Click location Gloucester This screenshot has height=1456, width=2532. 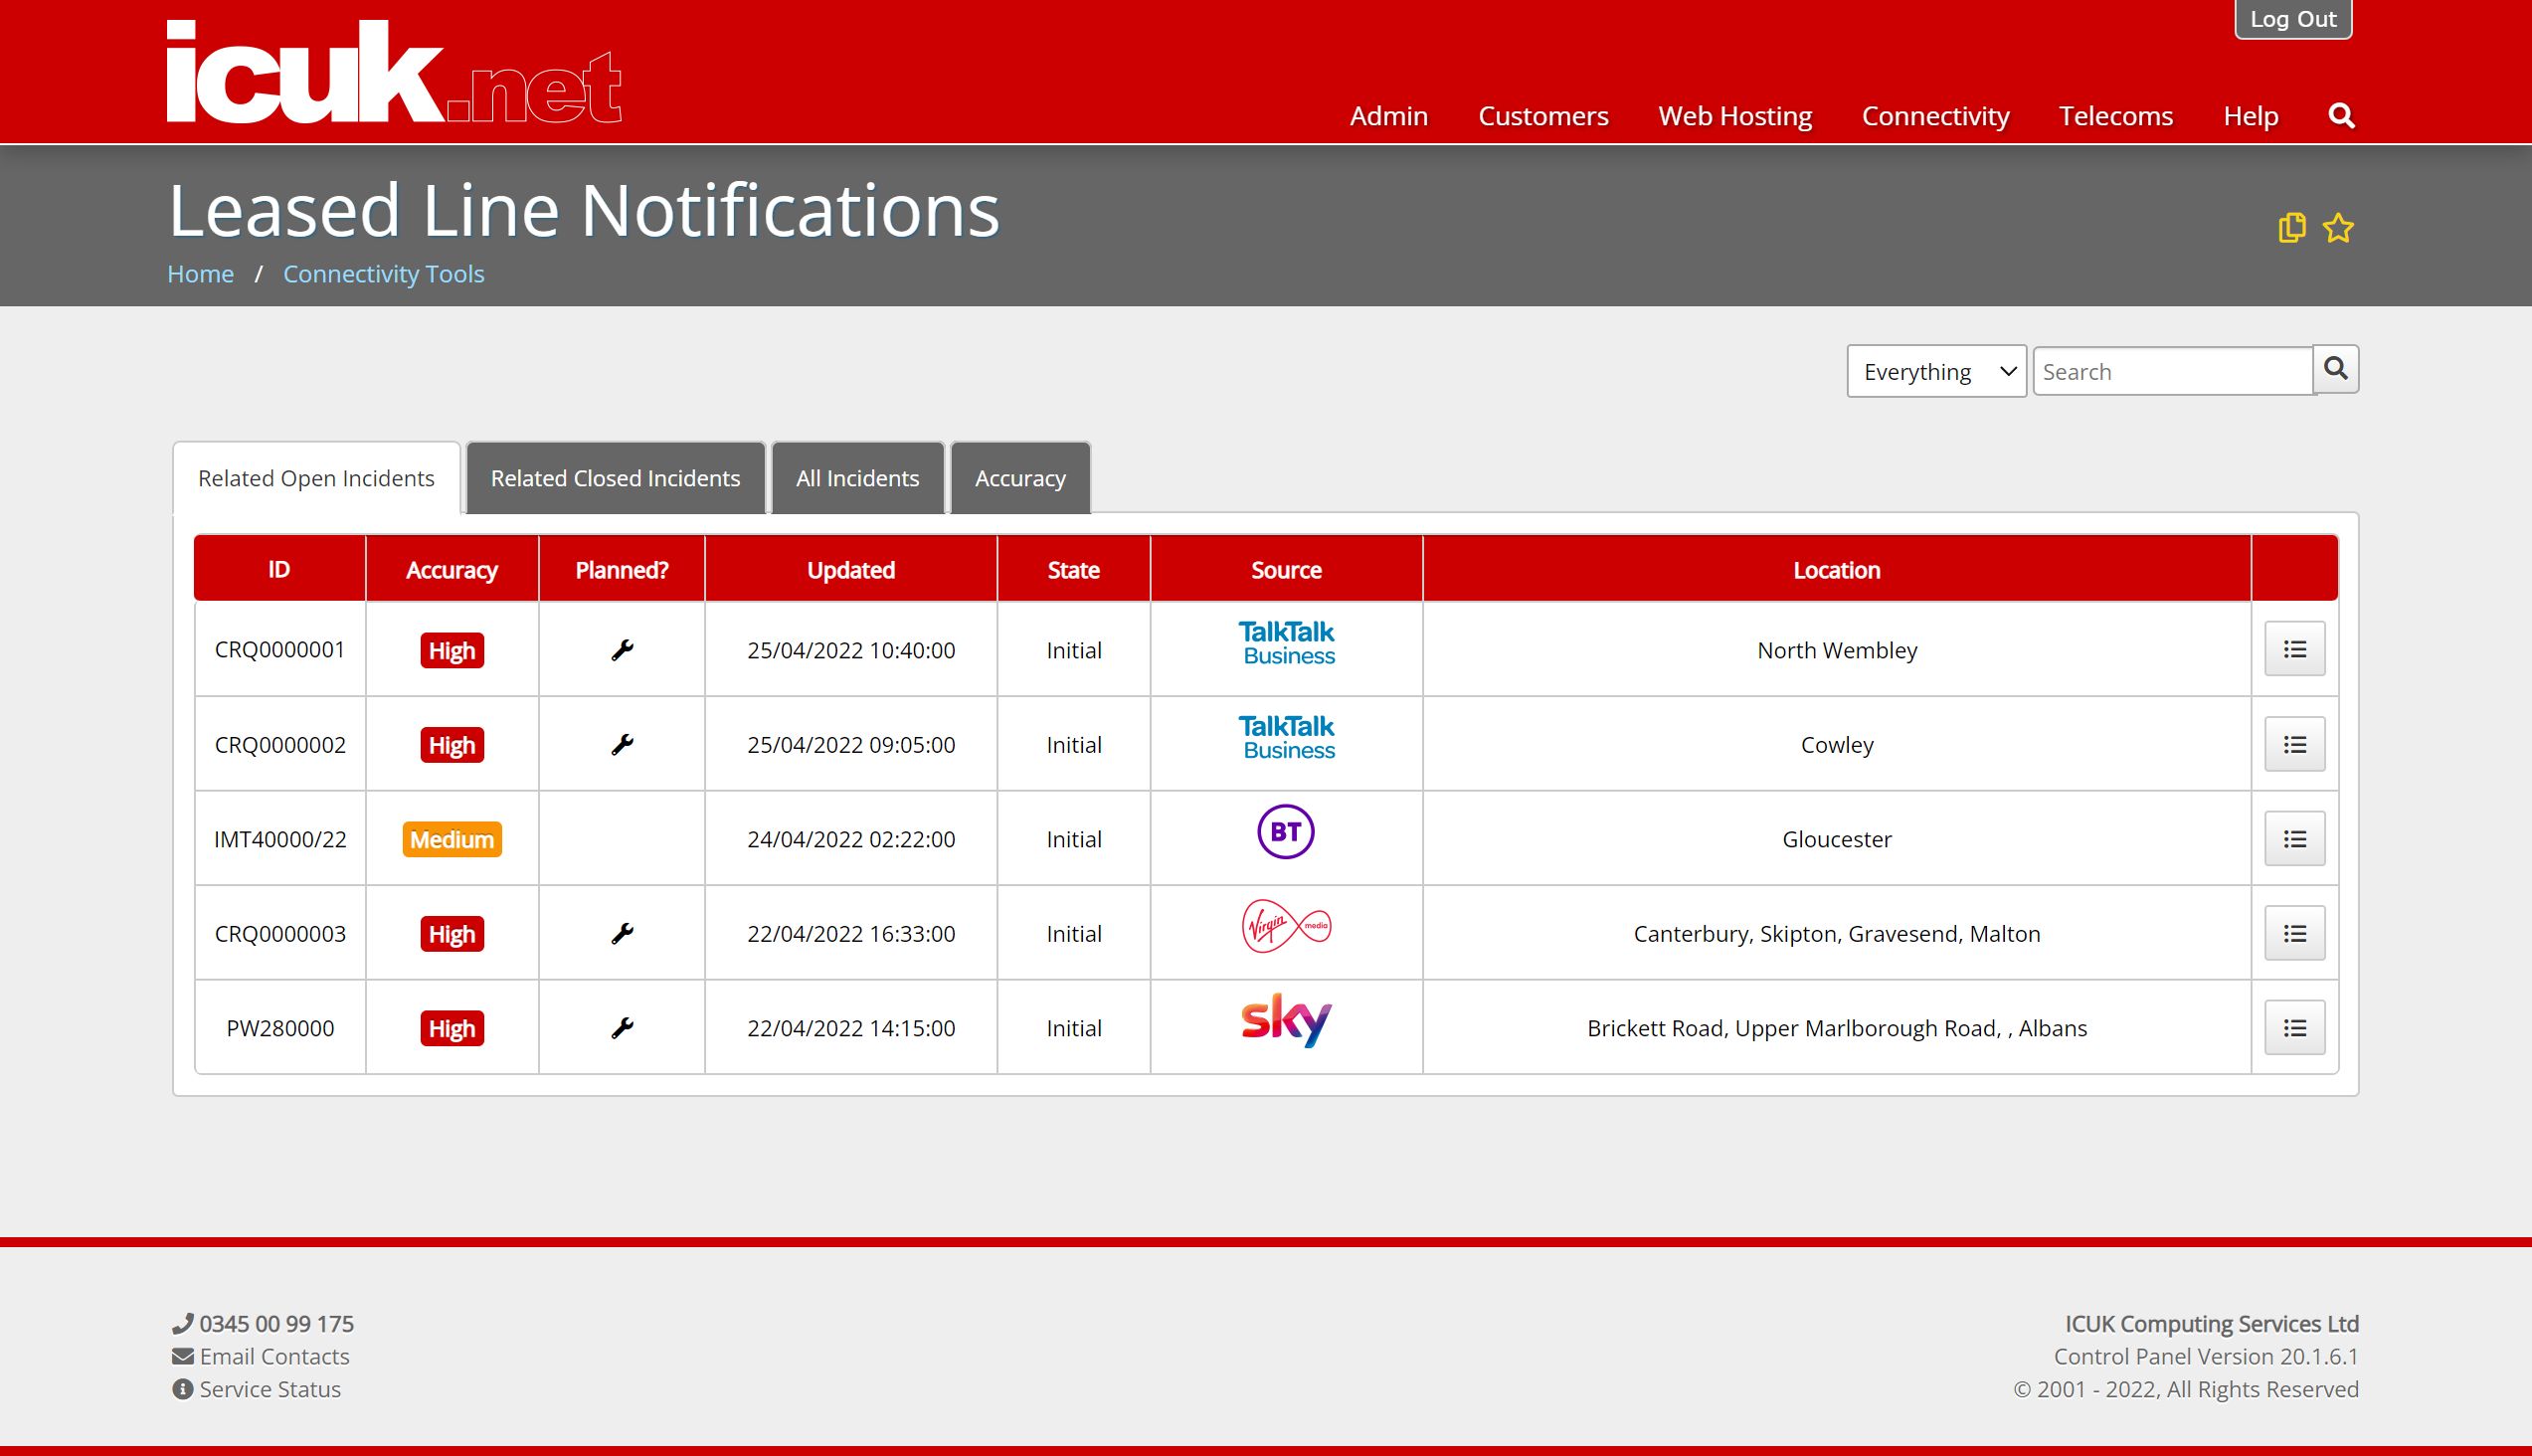[x=1837, y=839]
